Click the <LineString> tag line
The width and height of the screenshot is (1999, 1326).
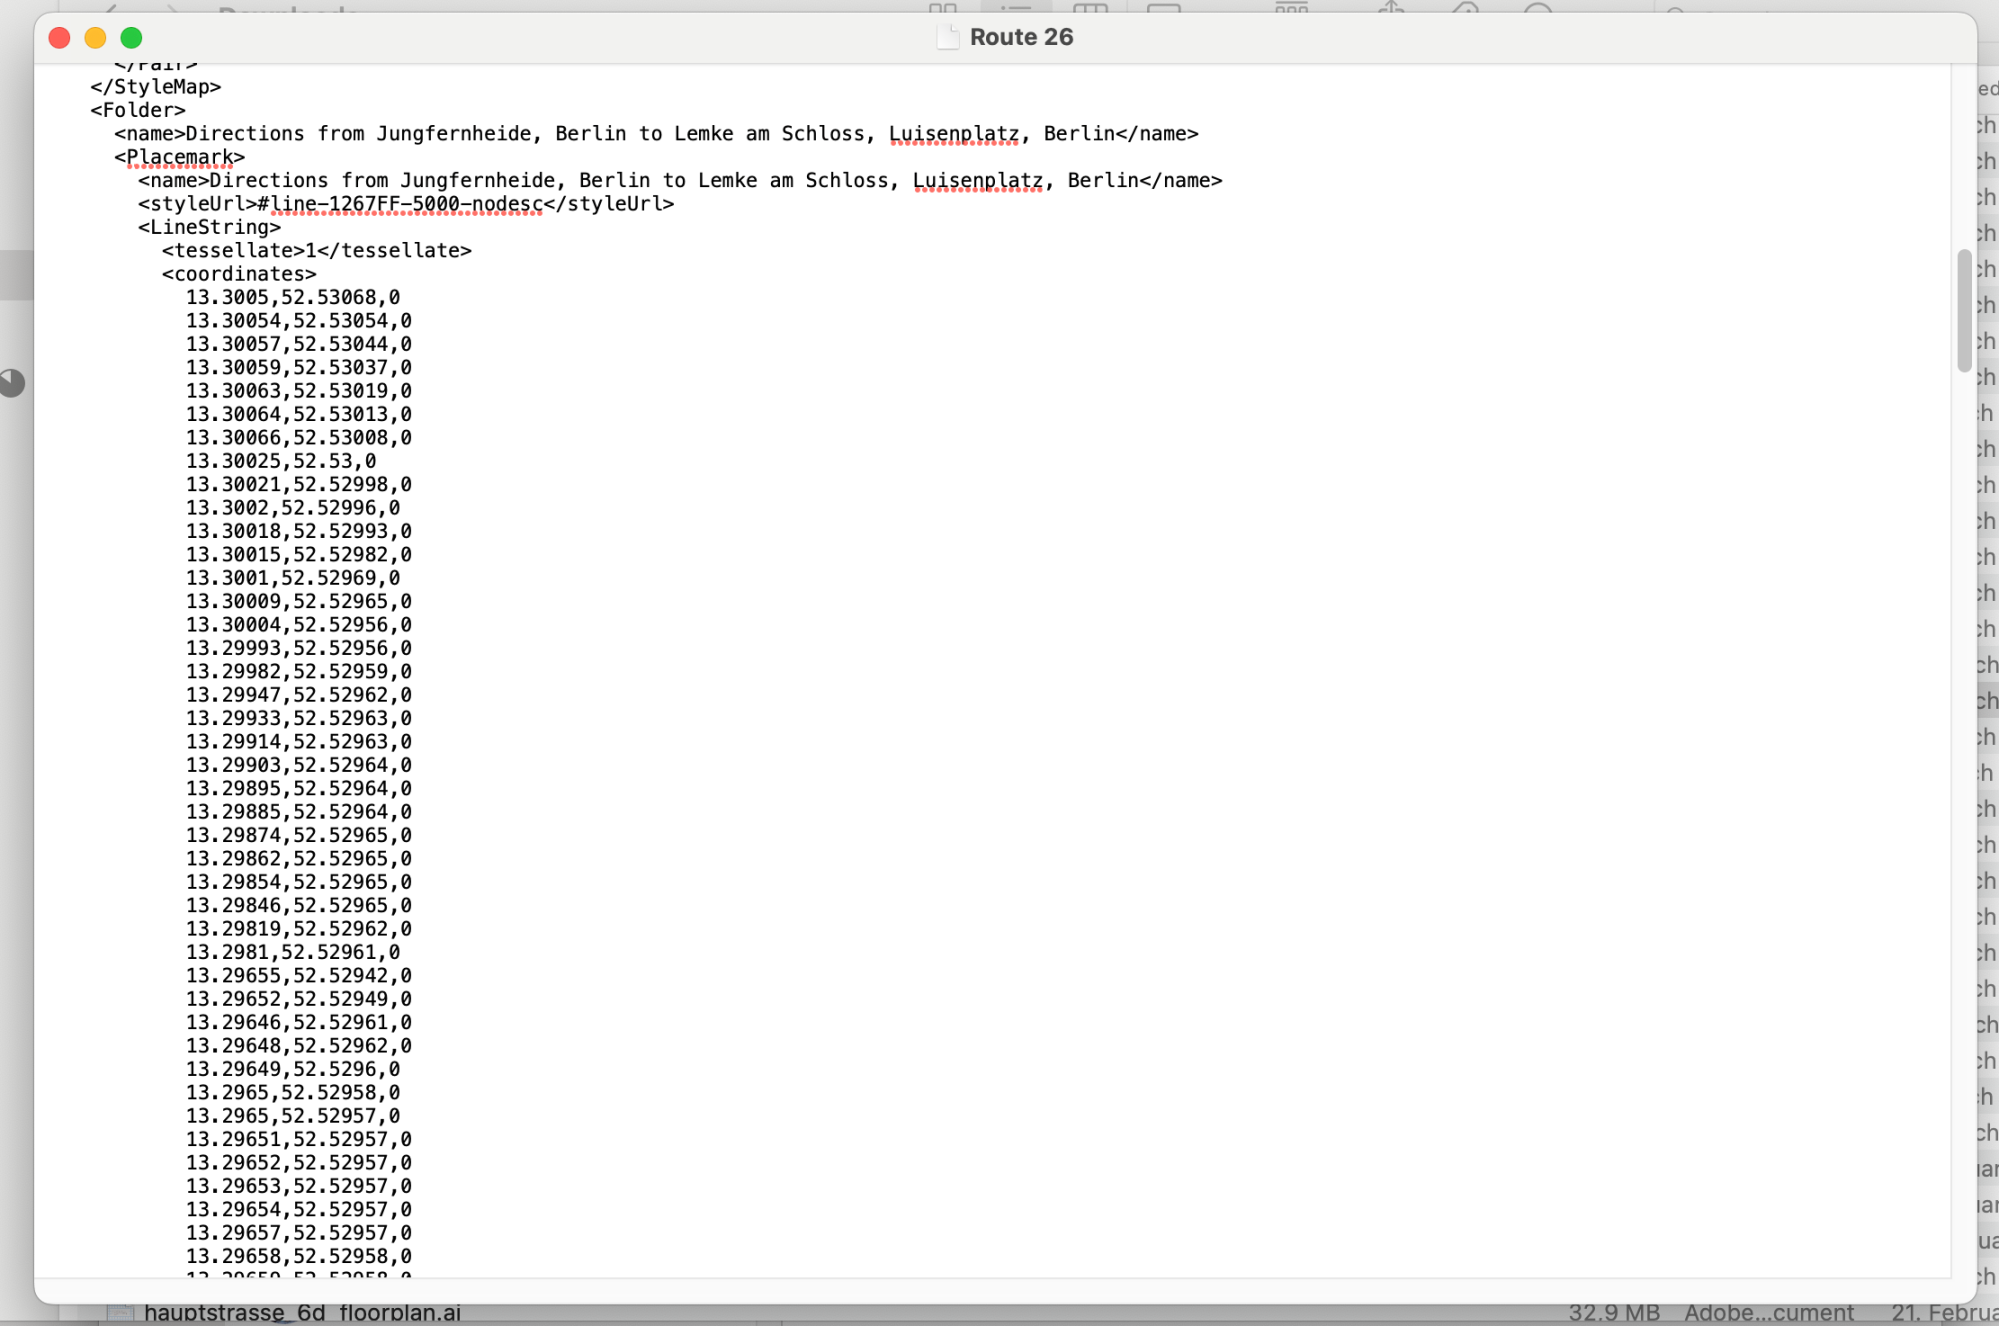pyautogui.click(x=209, y=227)
